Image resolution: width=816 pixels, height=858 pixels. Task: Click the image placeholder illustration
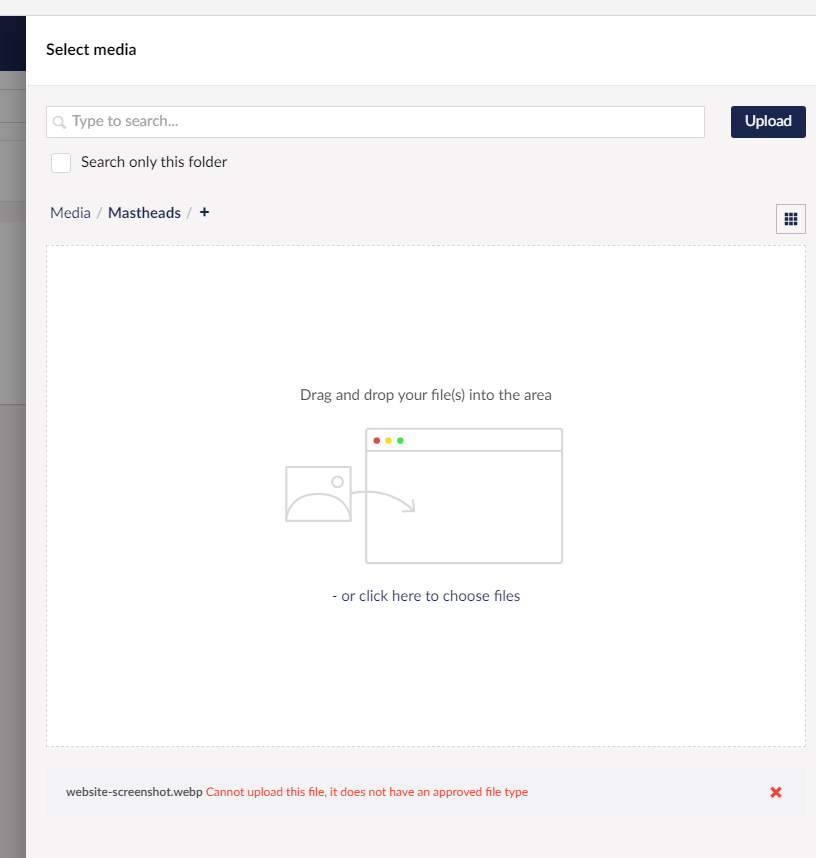point(317,494)
